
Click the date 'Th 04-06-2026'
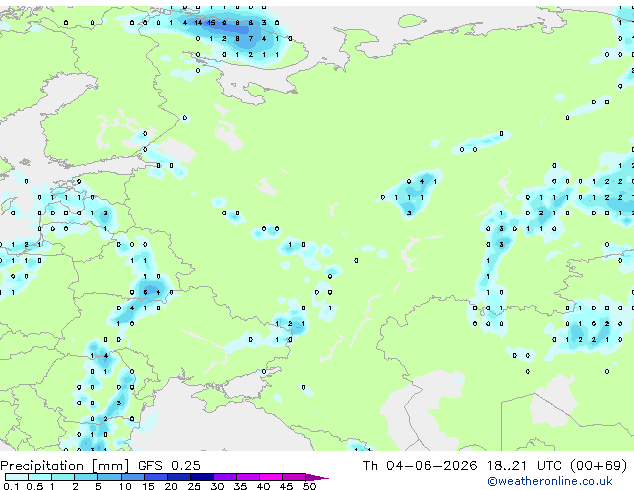[420, 466]
